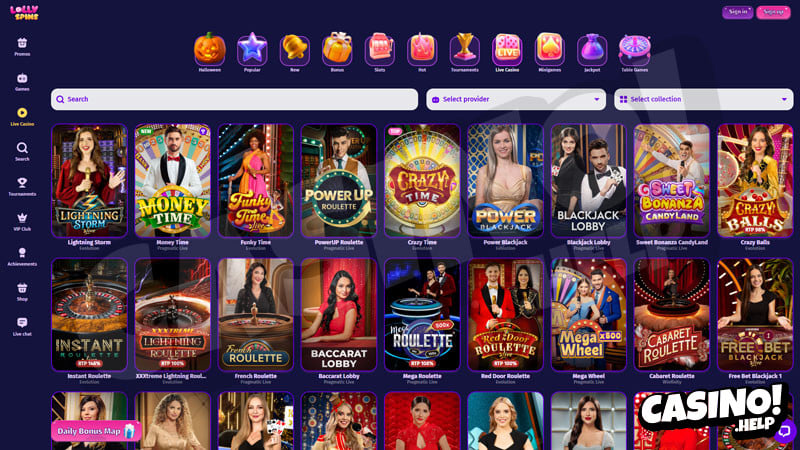The width and height of the screenshot is (800, 450).
Task: Open the Daily Bonus Map button
Action: tap(96, 431)
